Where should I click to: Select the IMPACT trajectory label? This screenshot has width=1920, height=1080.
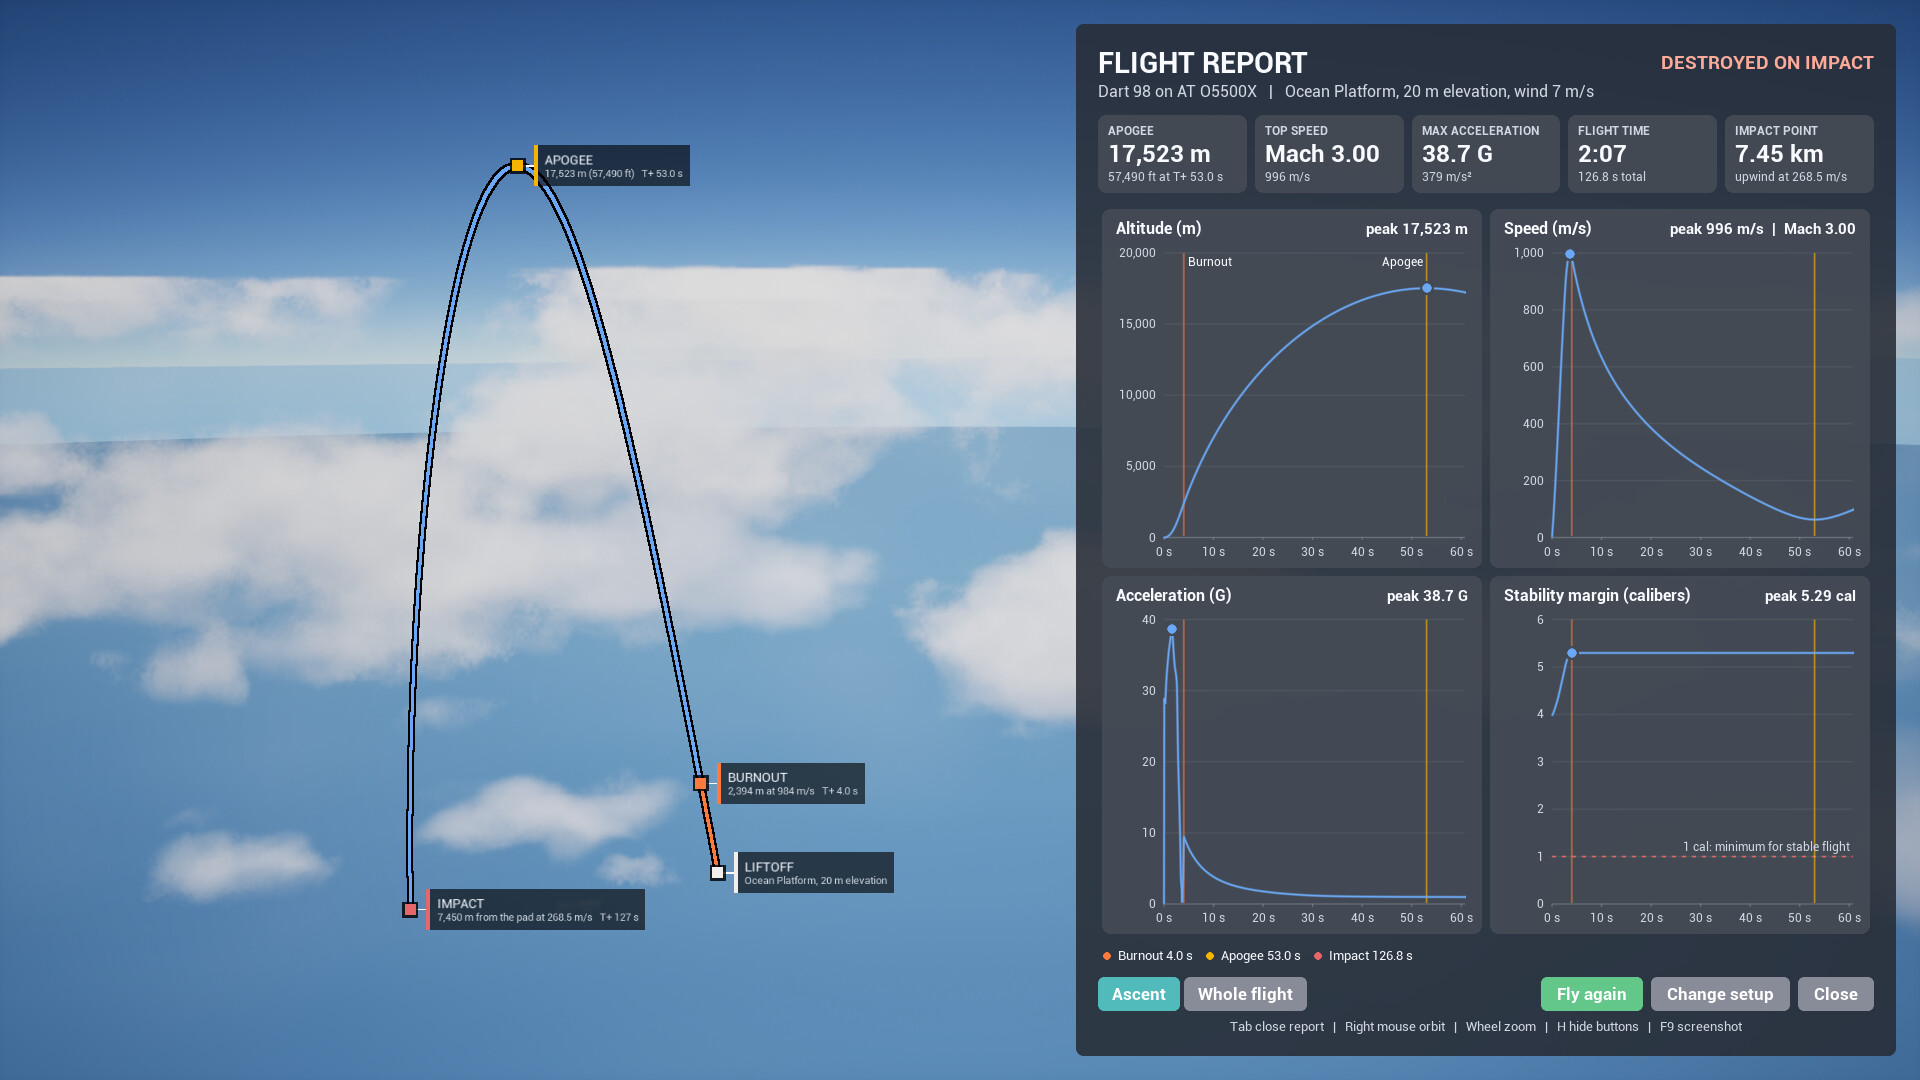pyautogui.click(x=536, y=910)
